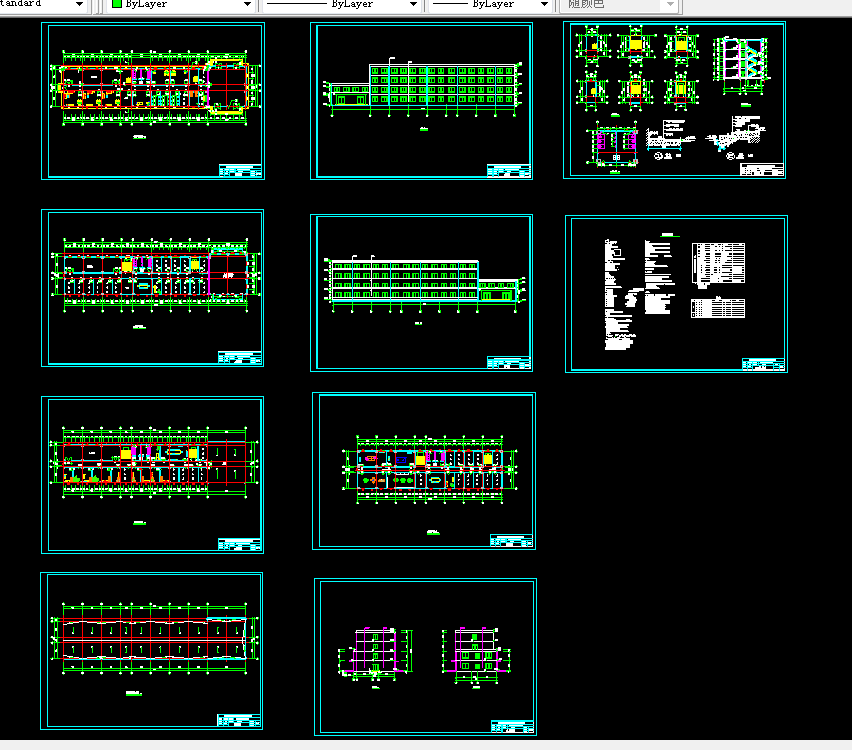Select the smaller floor plan sheet in middle column

(x=424, y=471)
